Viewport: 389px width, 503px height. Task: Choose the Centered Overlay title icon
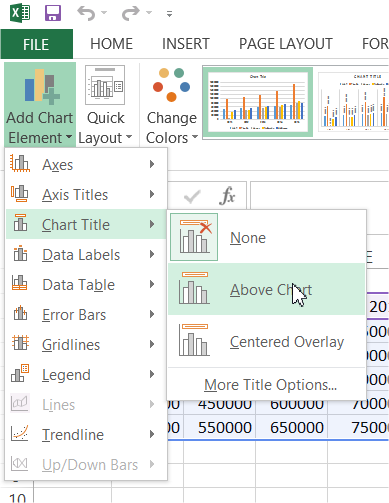(x=194, y=340)
